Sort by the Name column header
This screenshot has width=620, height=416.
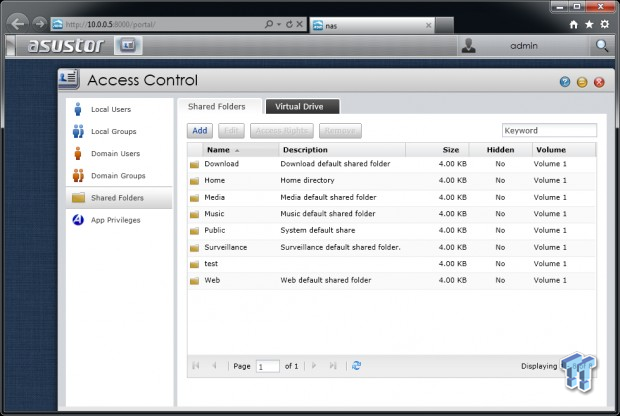[x=240, y=150]
